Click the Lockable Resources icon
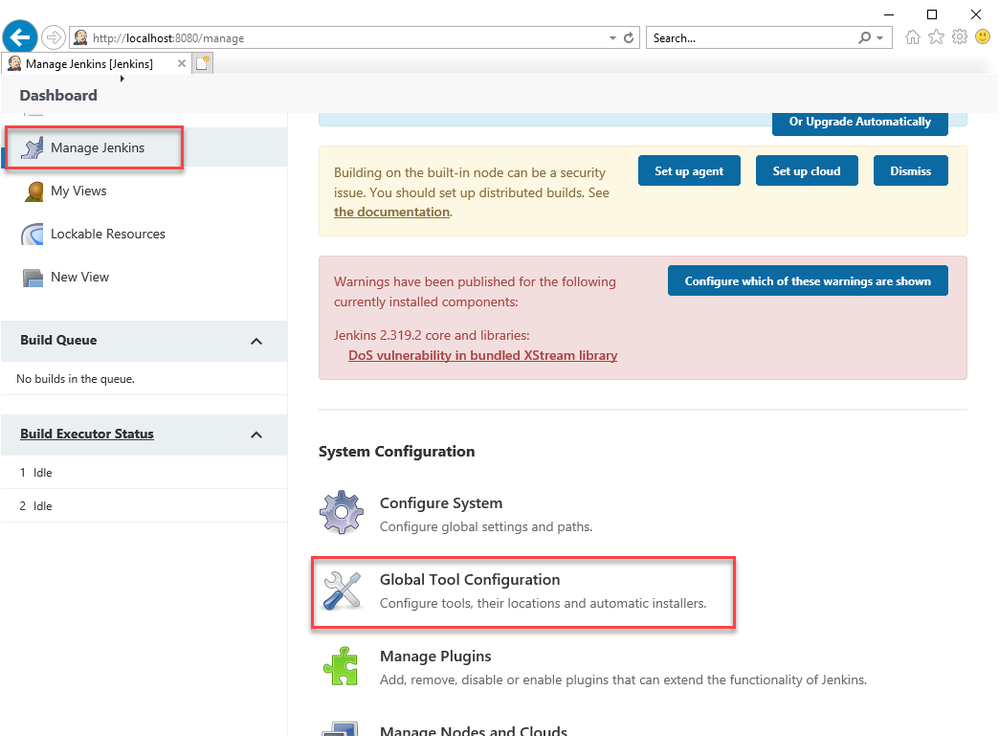 pos(32,234)
